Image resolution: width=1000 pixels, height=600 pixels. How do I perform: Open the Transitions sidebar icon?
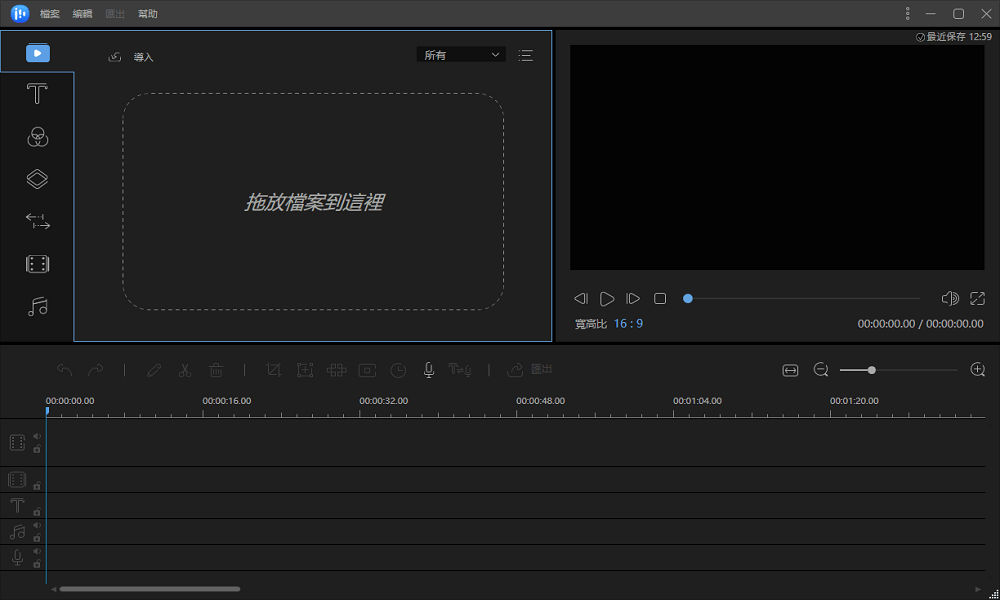point(38,221)
